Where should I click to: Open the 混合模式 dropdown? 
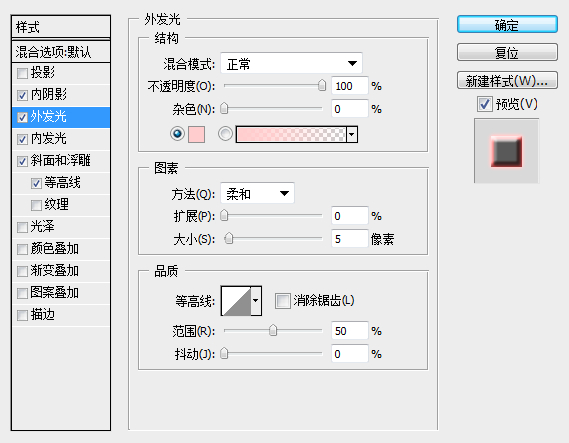[x=291, y=64]
